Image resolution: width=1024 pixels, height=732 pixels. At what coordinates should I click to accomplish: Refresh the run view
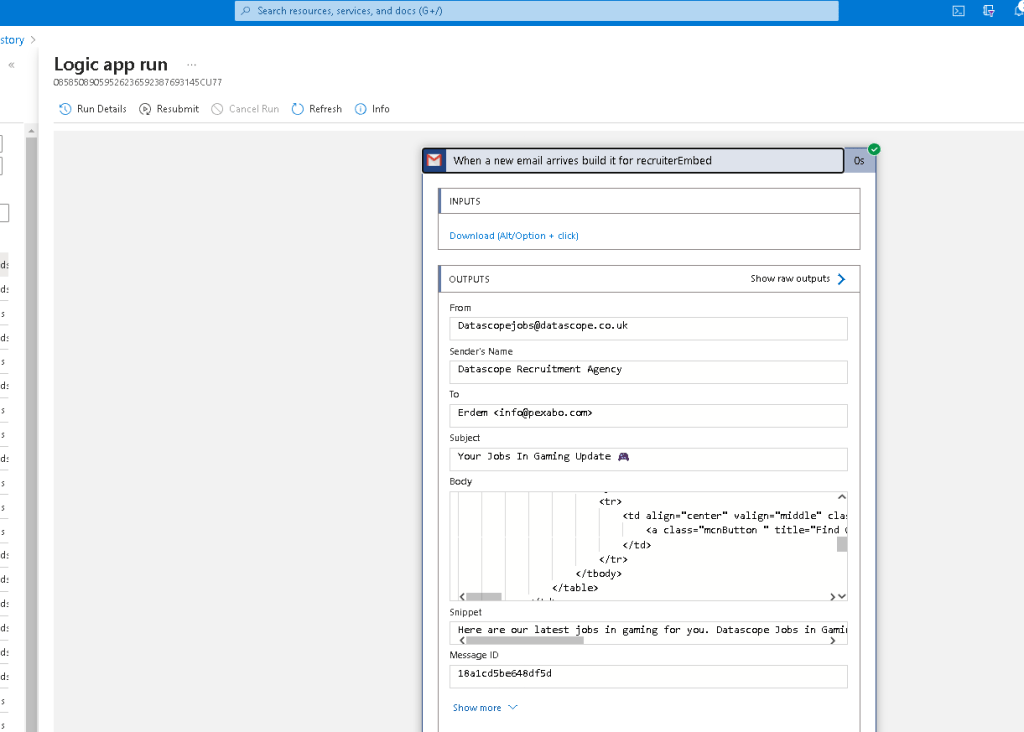[x=317, y=109]
